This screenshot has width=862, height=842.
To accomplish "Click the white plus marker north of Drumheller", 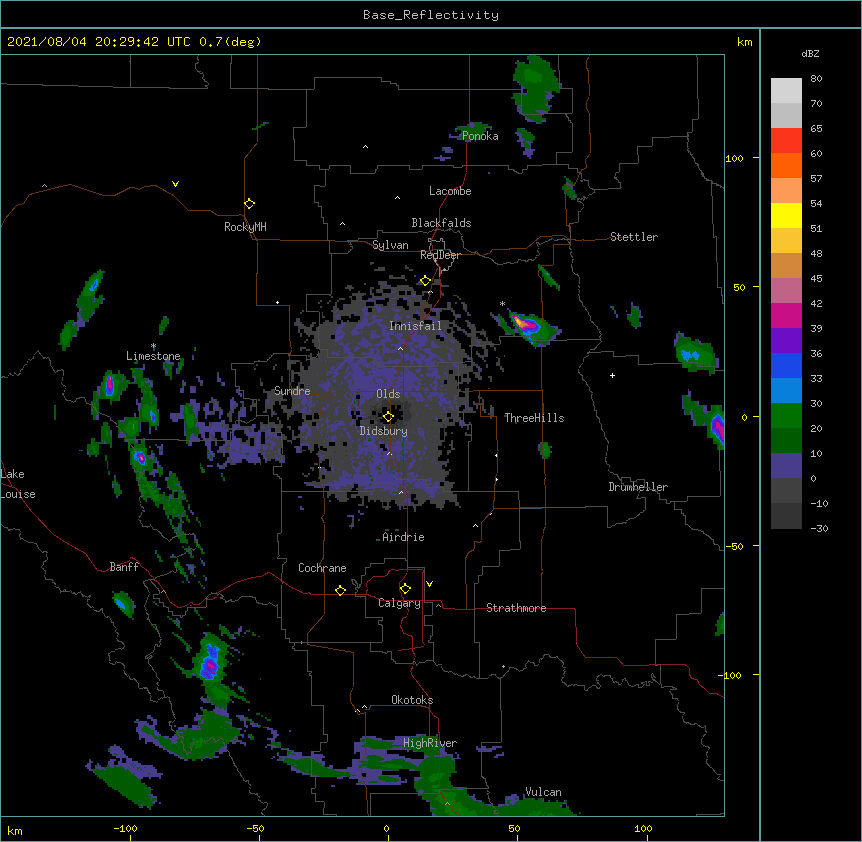I will pyautogui.click(x=612, y=375).
